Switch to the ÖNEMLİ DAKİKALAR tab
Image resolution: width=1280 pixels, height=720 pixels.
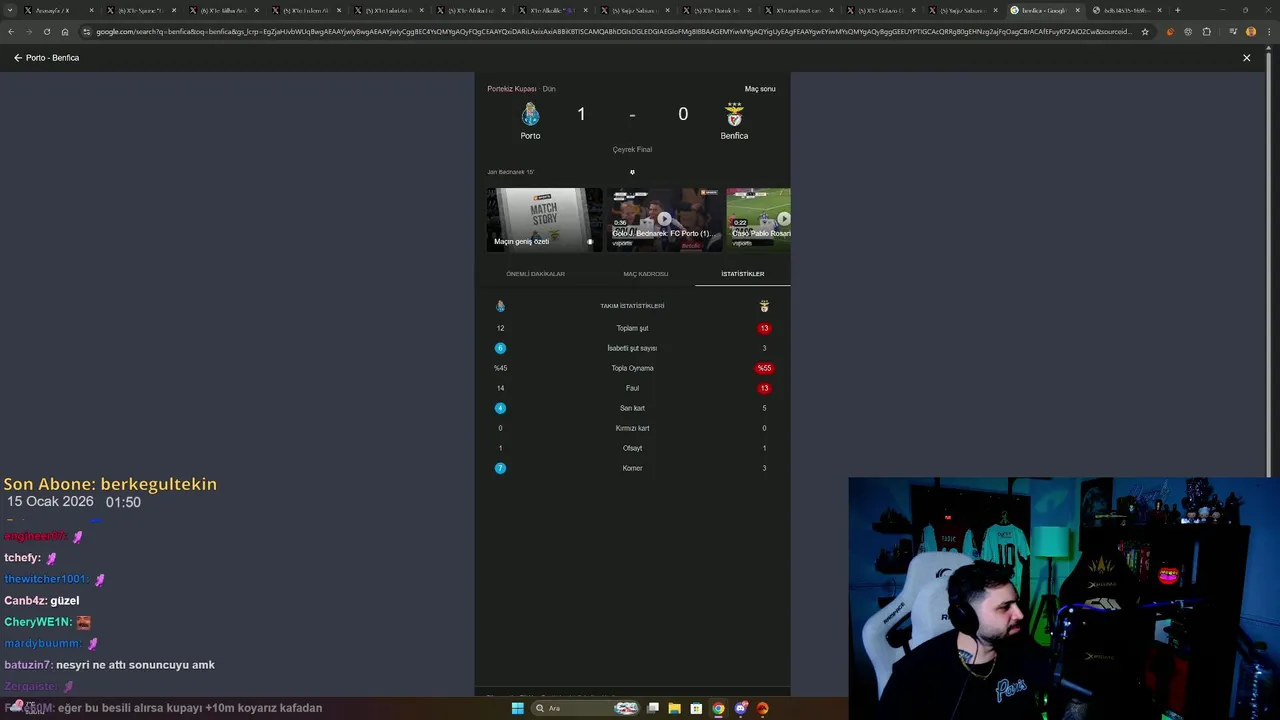[x=535, y=274]
